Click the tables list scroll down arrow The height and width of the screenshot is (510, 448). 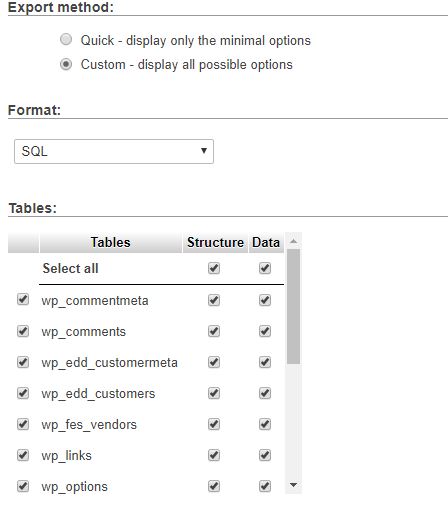(293, 485)
